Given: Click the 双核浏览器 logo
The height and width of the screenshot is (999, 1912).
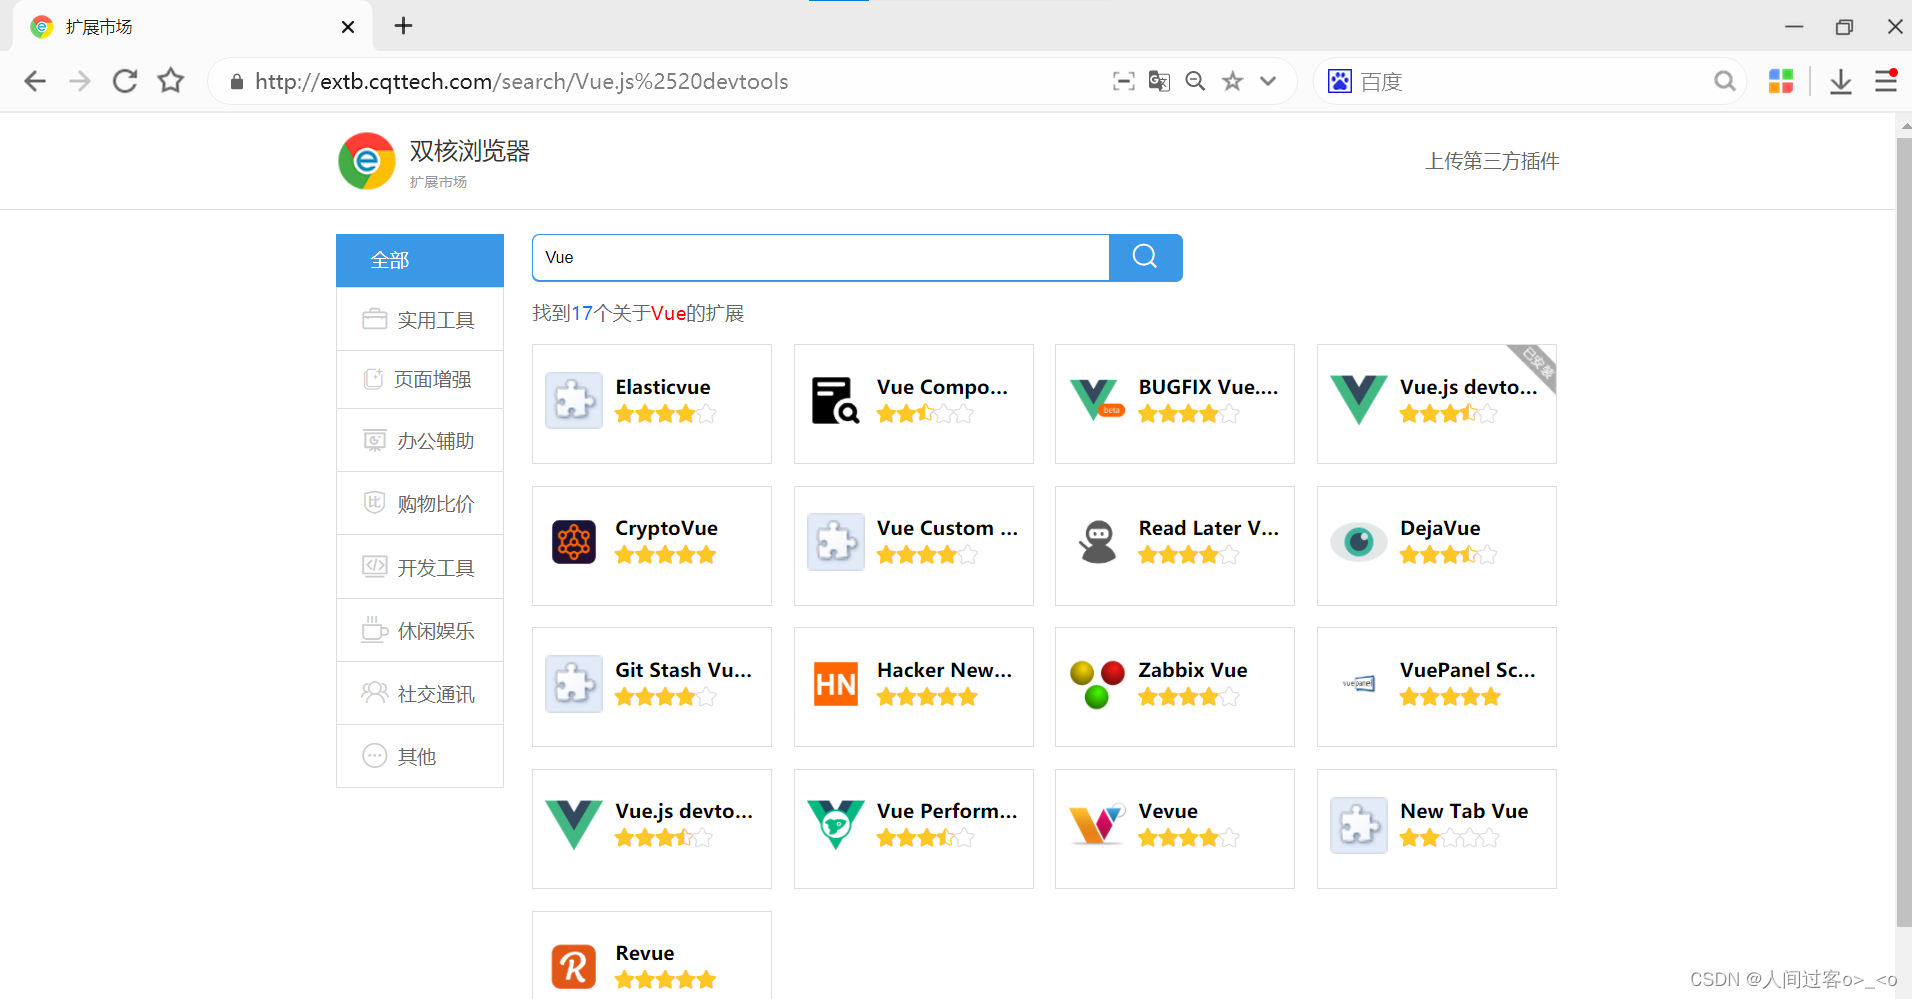Looking at the screenshot, I should 366,161.
